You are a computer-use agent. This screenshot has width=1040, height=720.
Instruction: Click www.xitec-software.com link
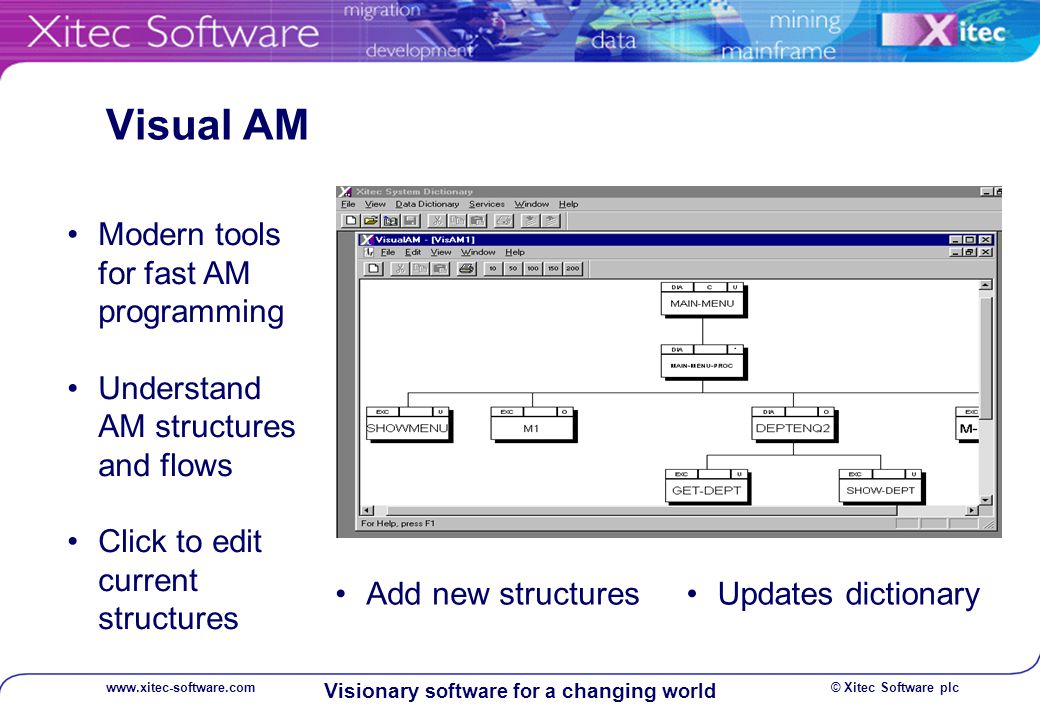tap(180, 688)
